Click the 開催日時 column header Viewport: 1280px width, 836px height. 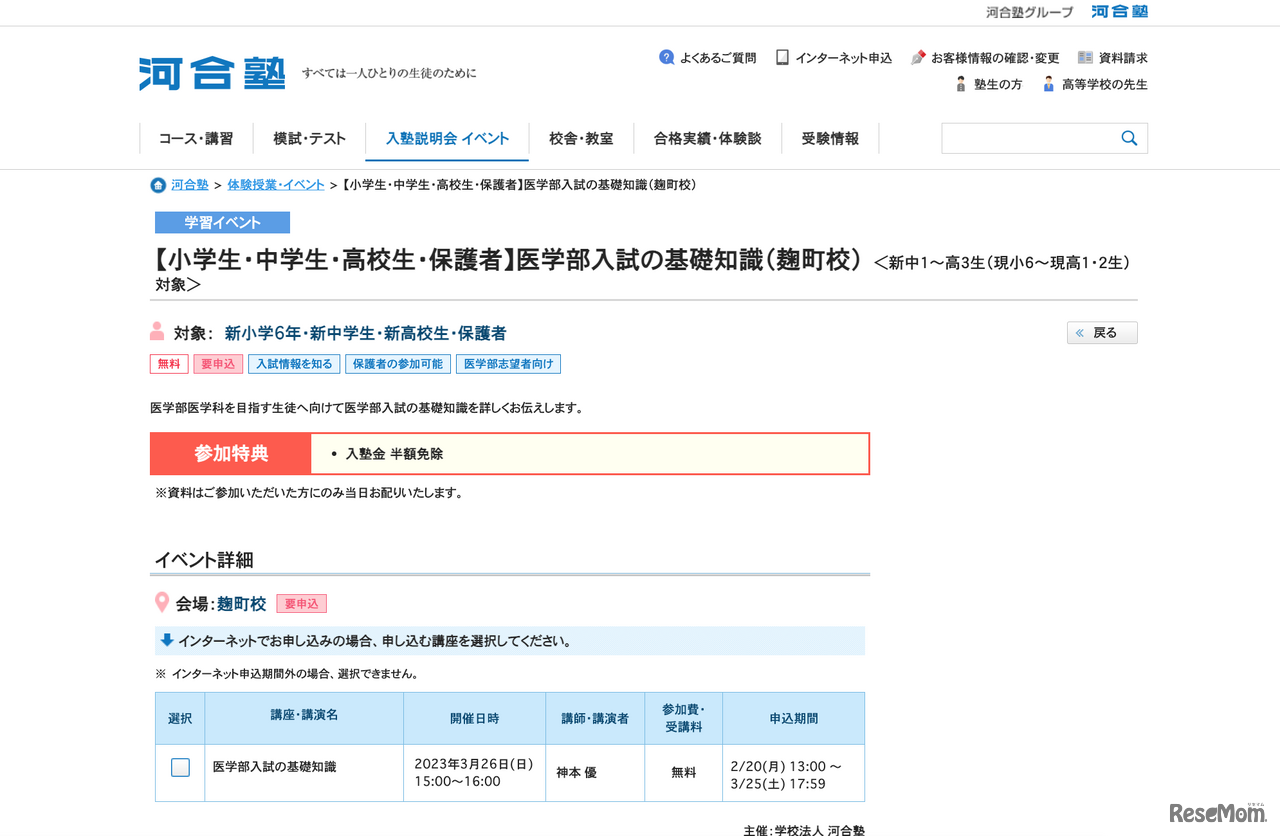click(474, 718)
